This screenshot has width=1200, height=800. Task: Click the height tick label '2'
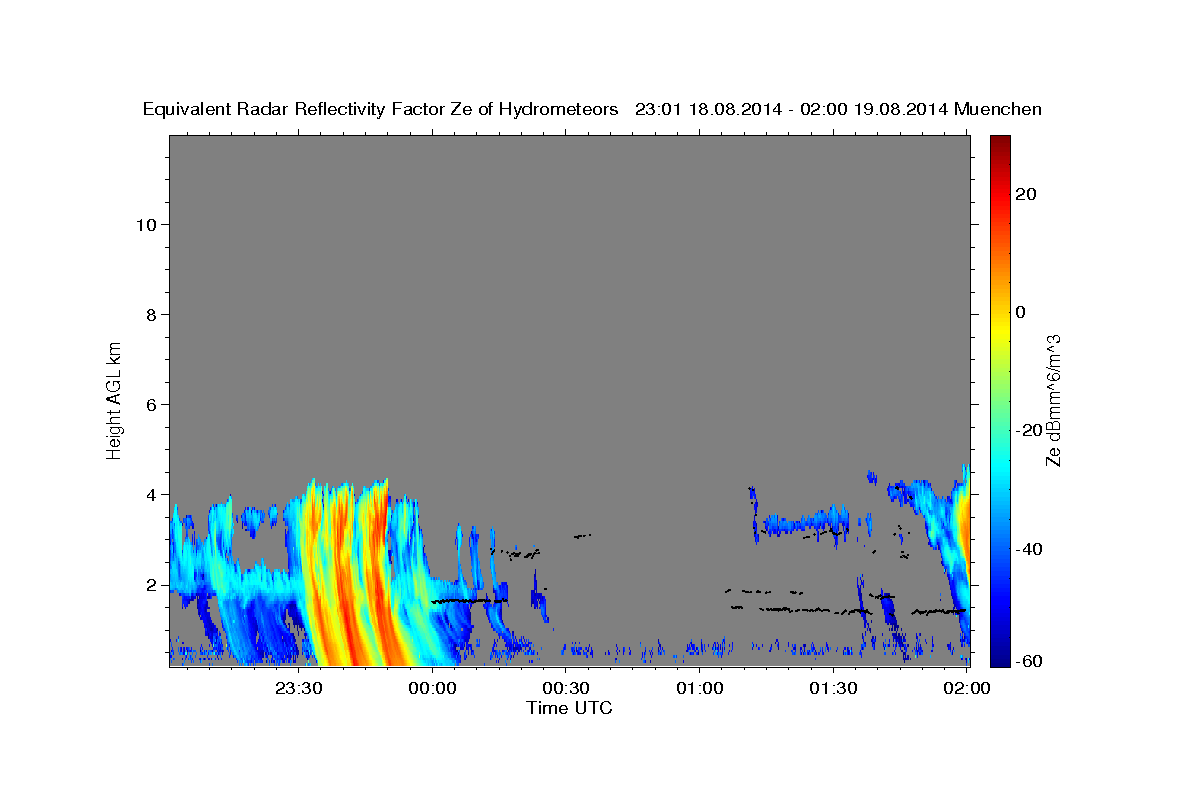pyautogui.click(x=151, y=584)
